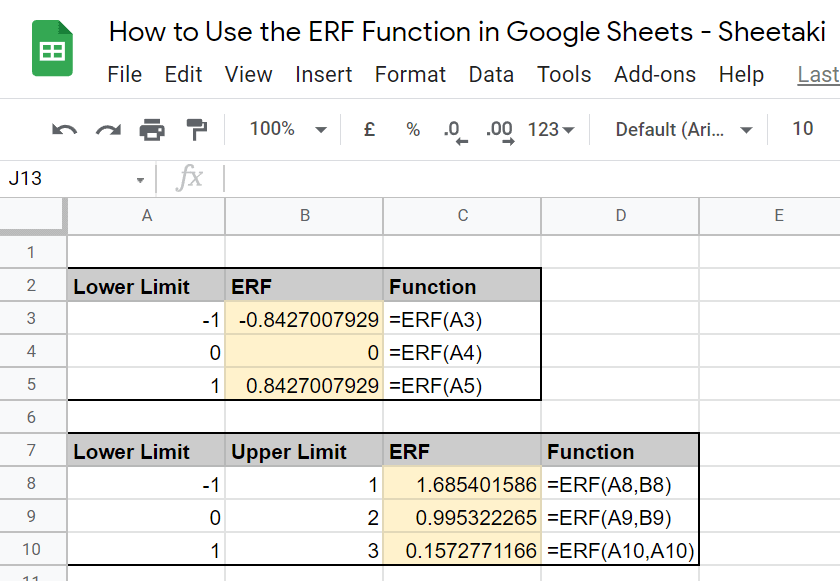This screenshot has width=840, height=581.
Task: Open the name box dropdown arrow
Action: [140, 180]
